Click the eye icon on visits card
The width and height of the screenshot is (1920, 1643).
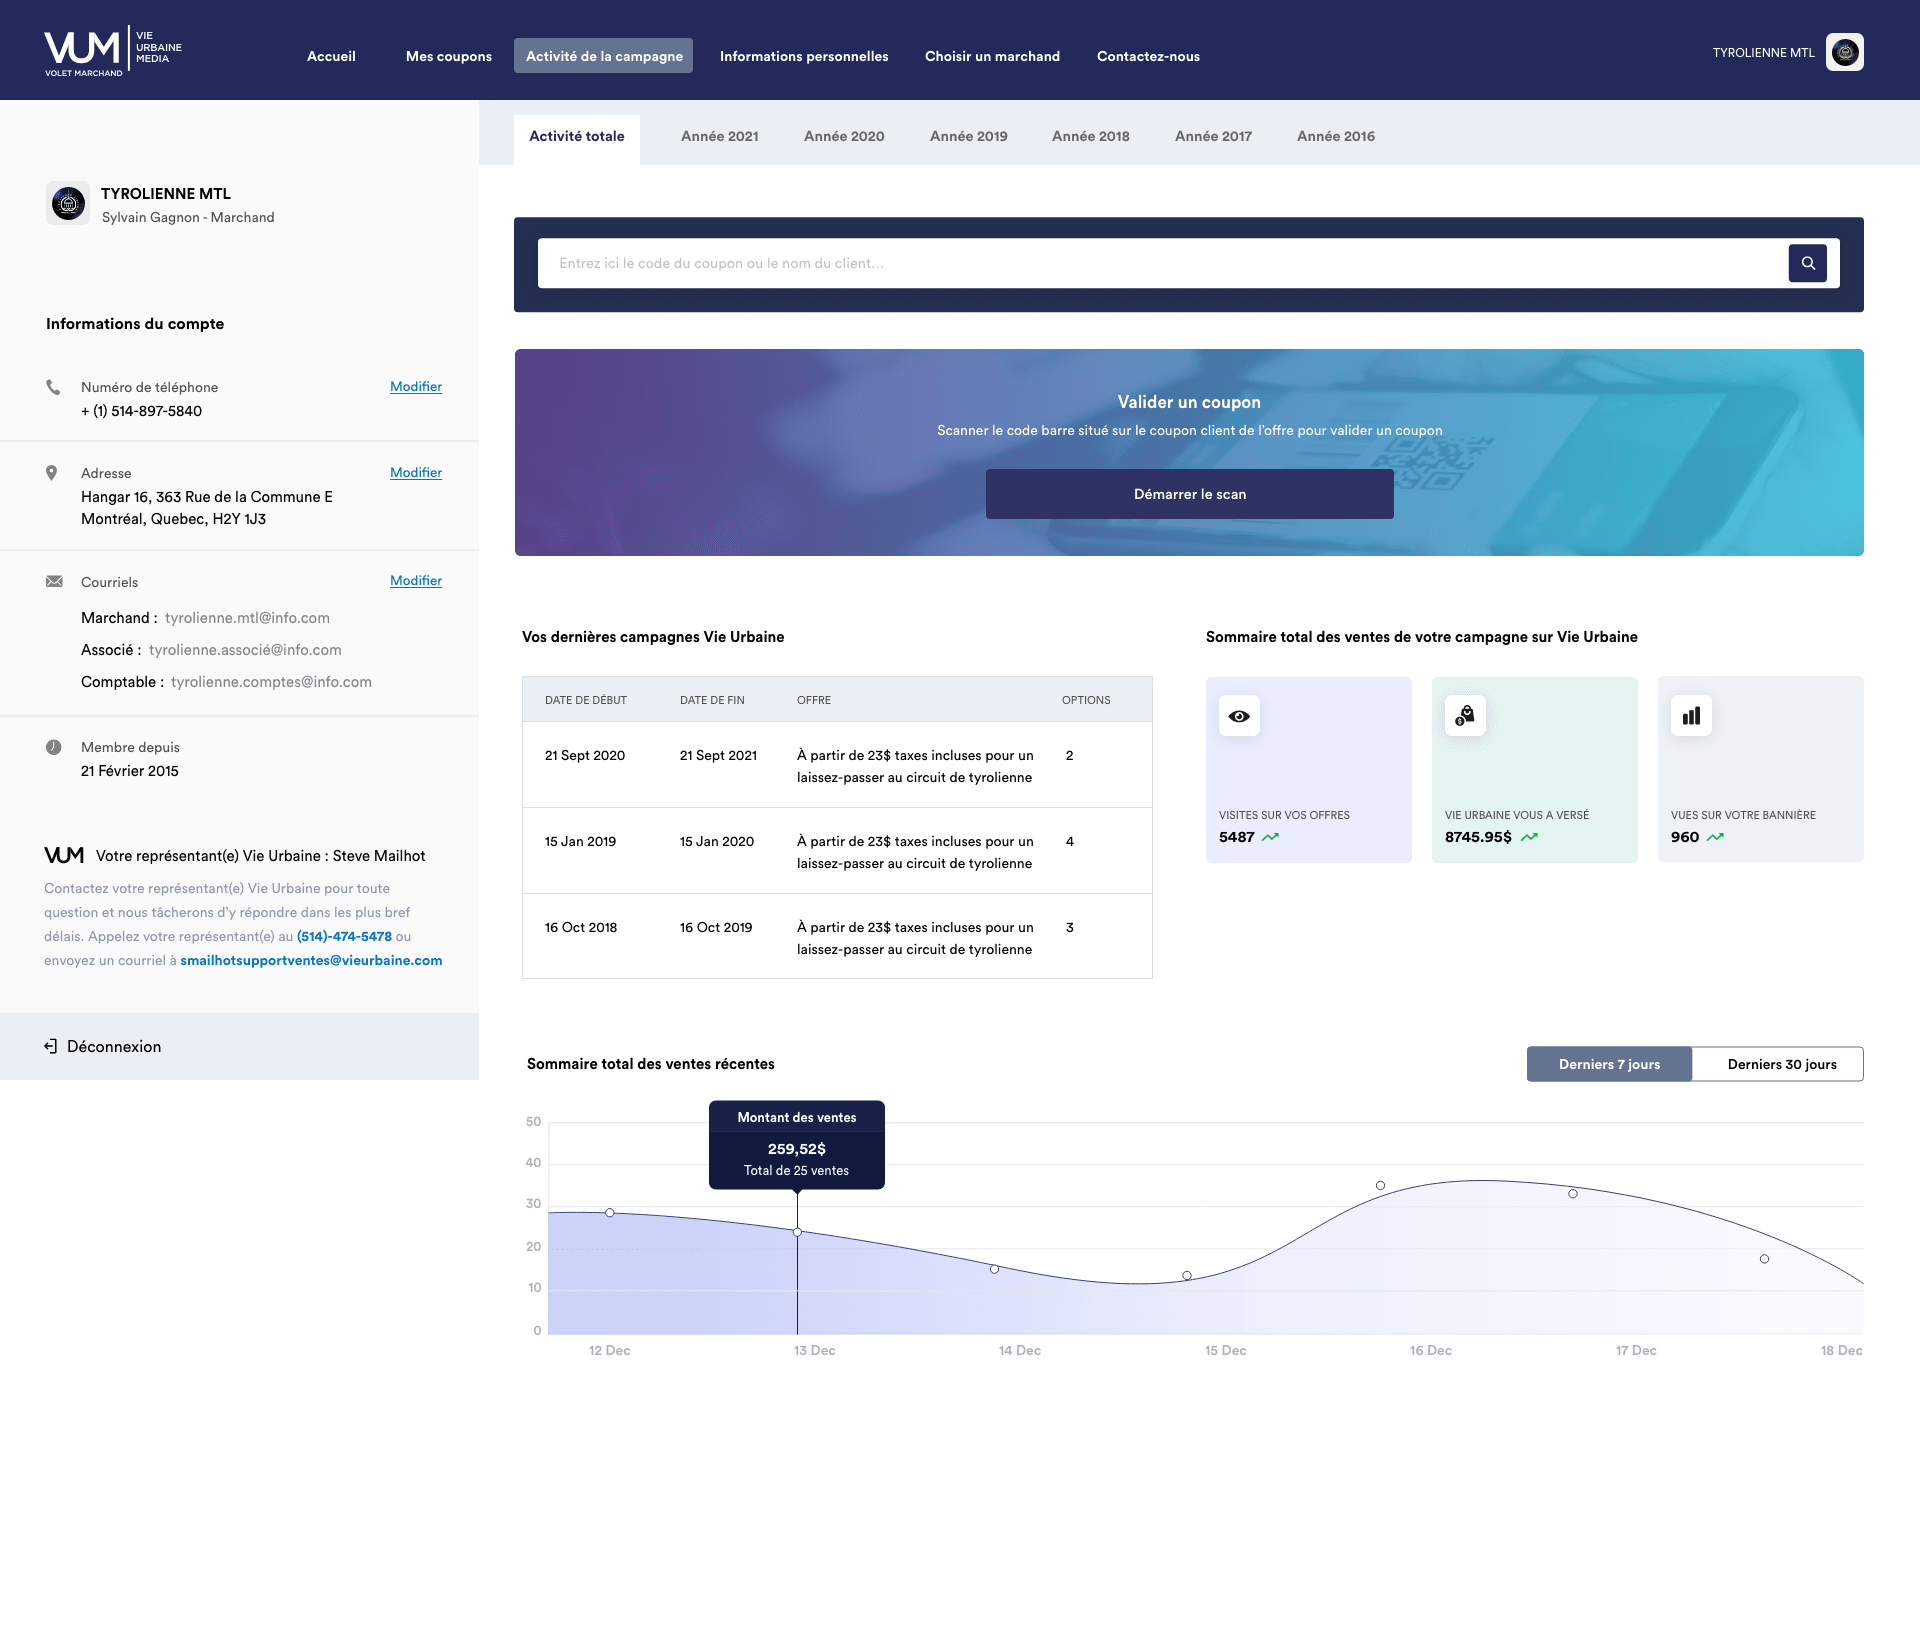click(1239, 716)
